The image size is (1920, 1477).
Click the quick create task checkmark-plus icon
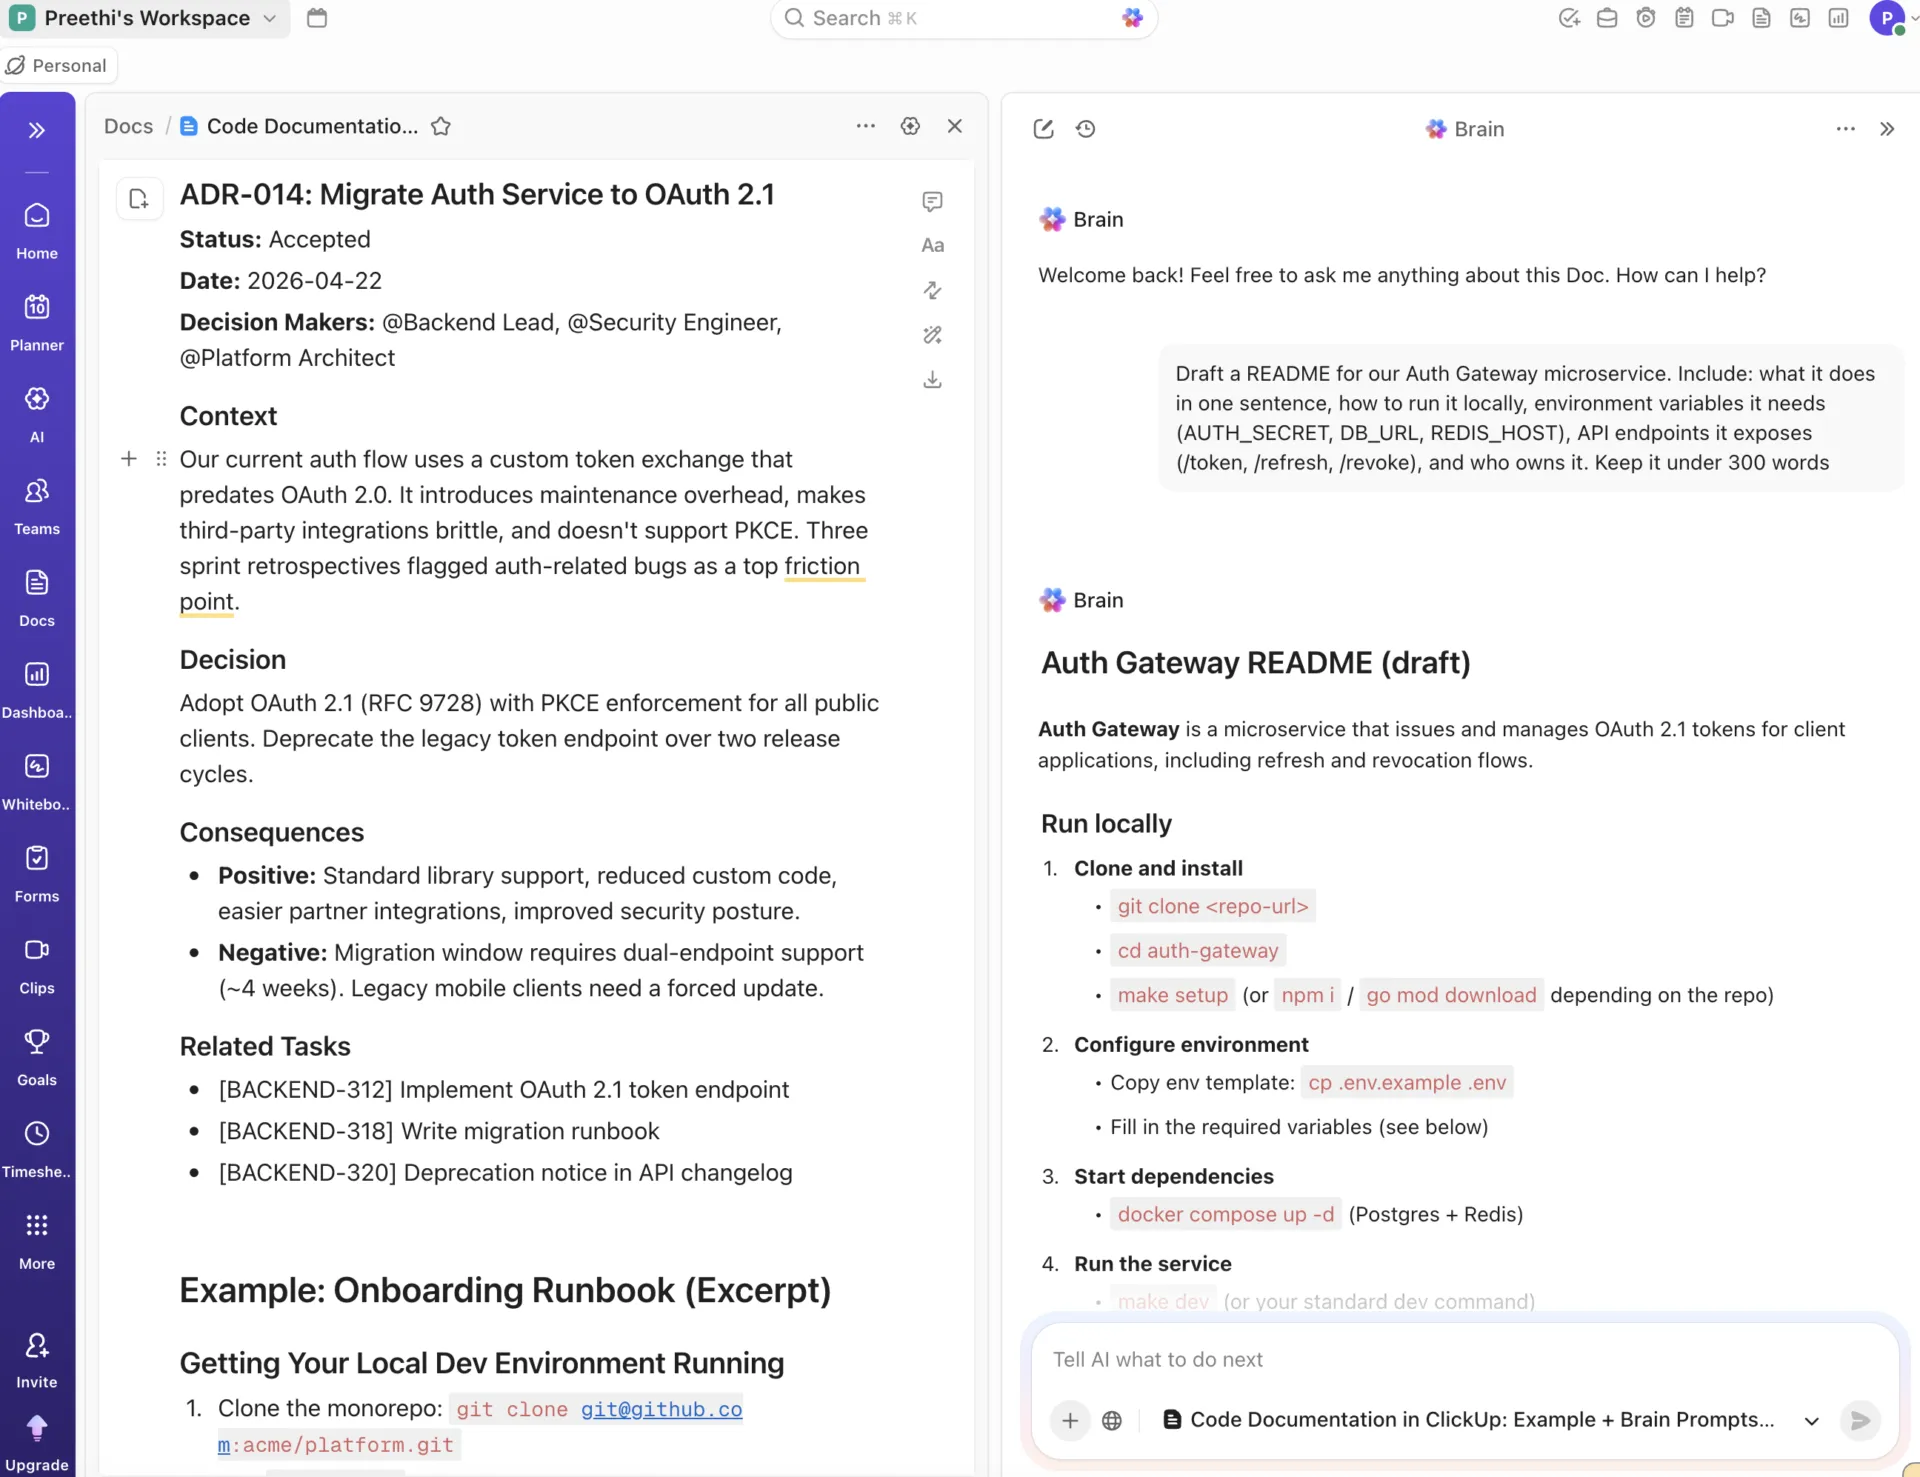[1569, 18]
